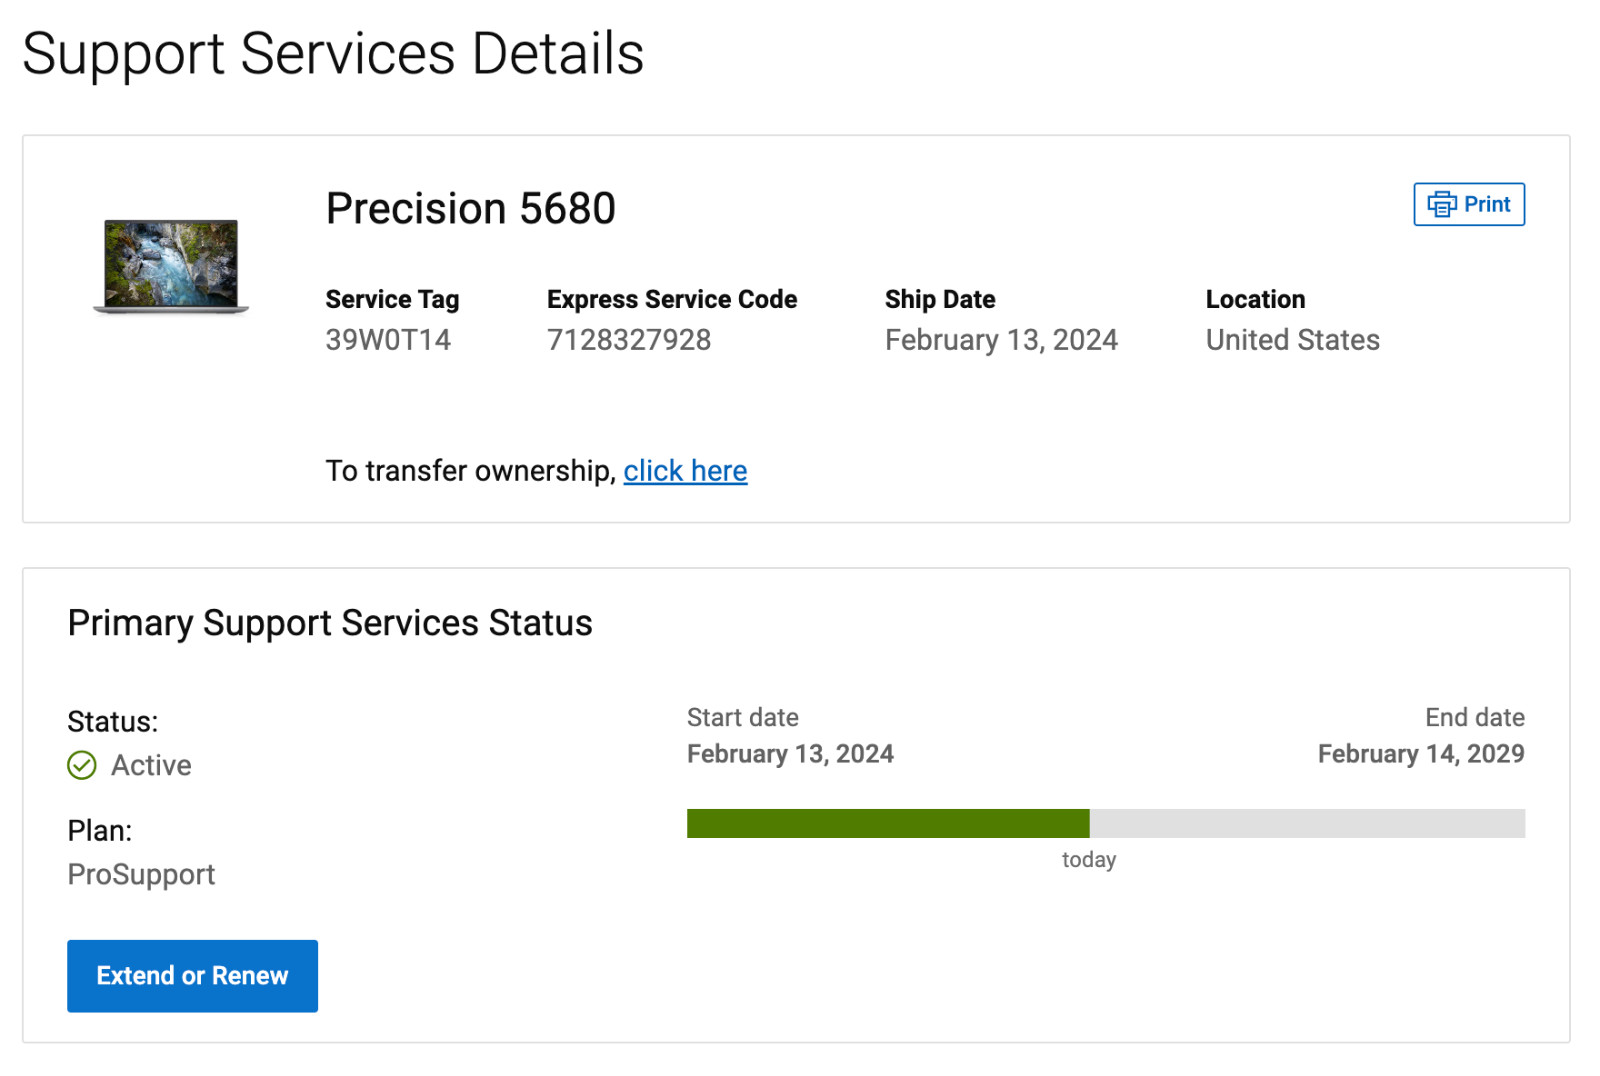Image resolution: width=1600 pixels, height=1076 pixels.
Task: Click the location value United States
Action: click(1292, 340)
